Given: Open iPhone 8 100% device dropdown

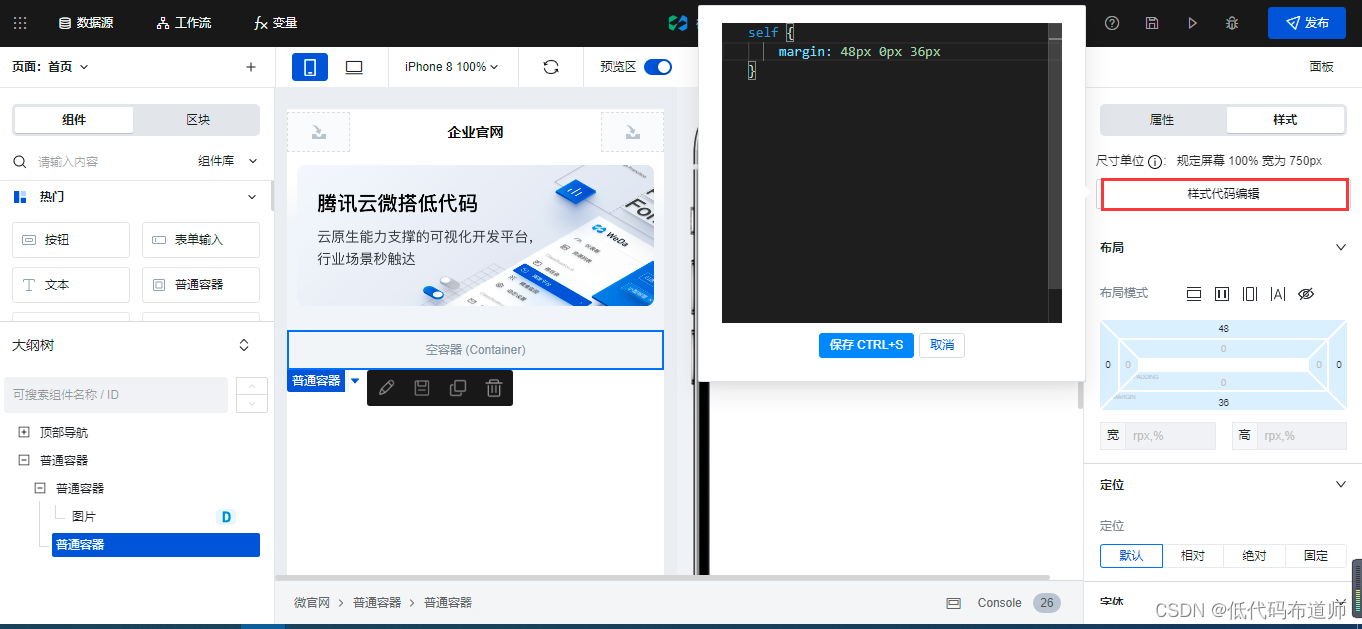Looking at the screenshot, I should coord(451,67).
